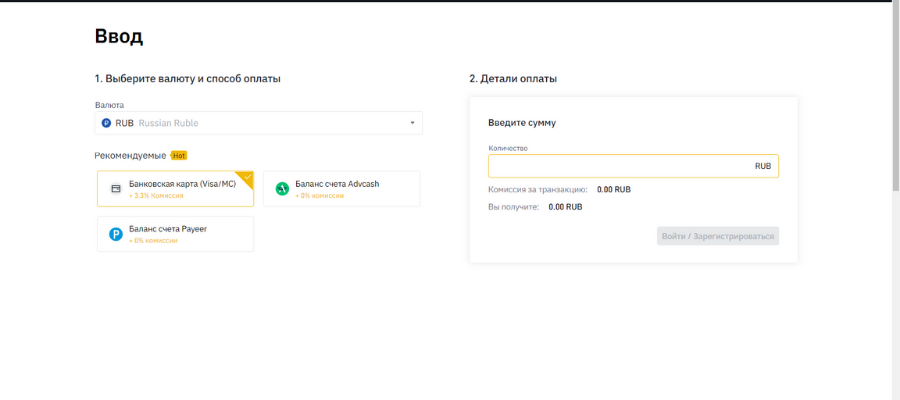This screenshot has width=900, height=400.
Task: Click the '+ 3.3% Комиссия' text
Action: 156,196
